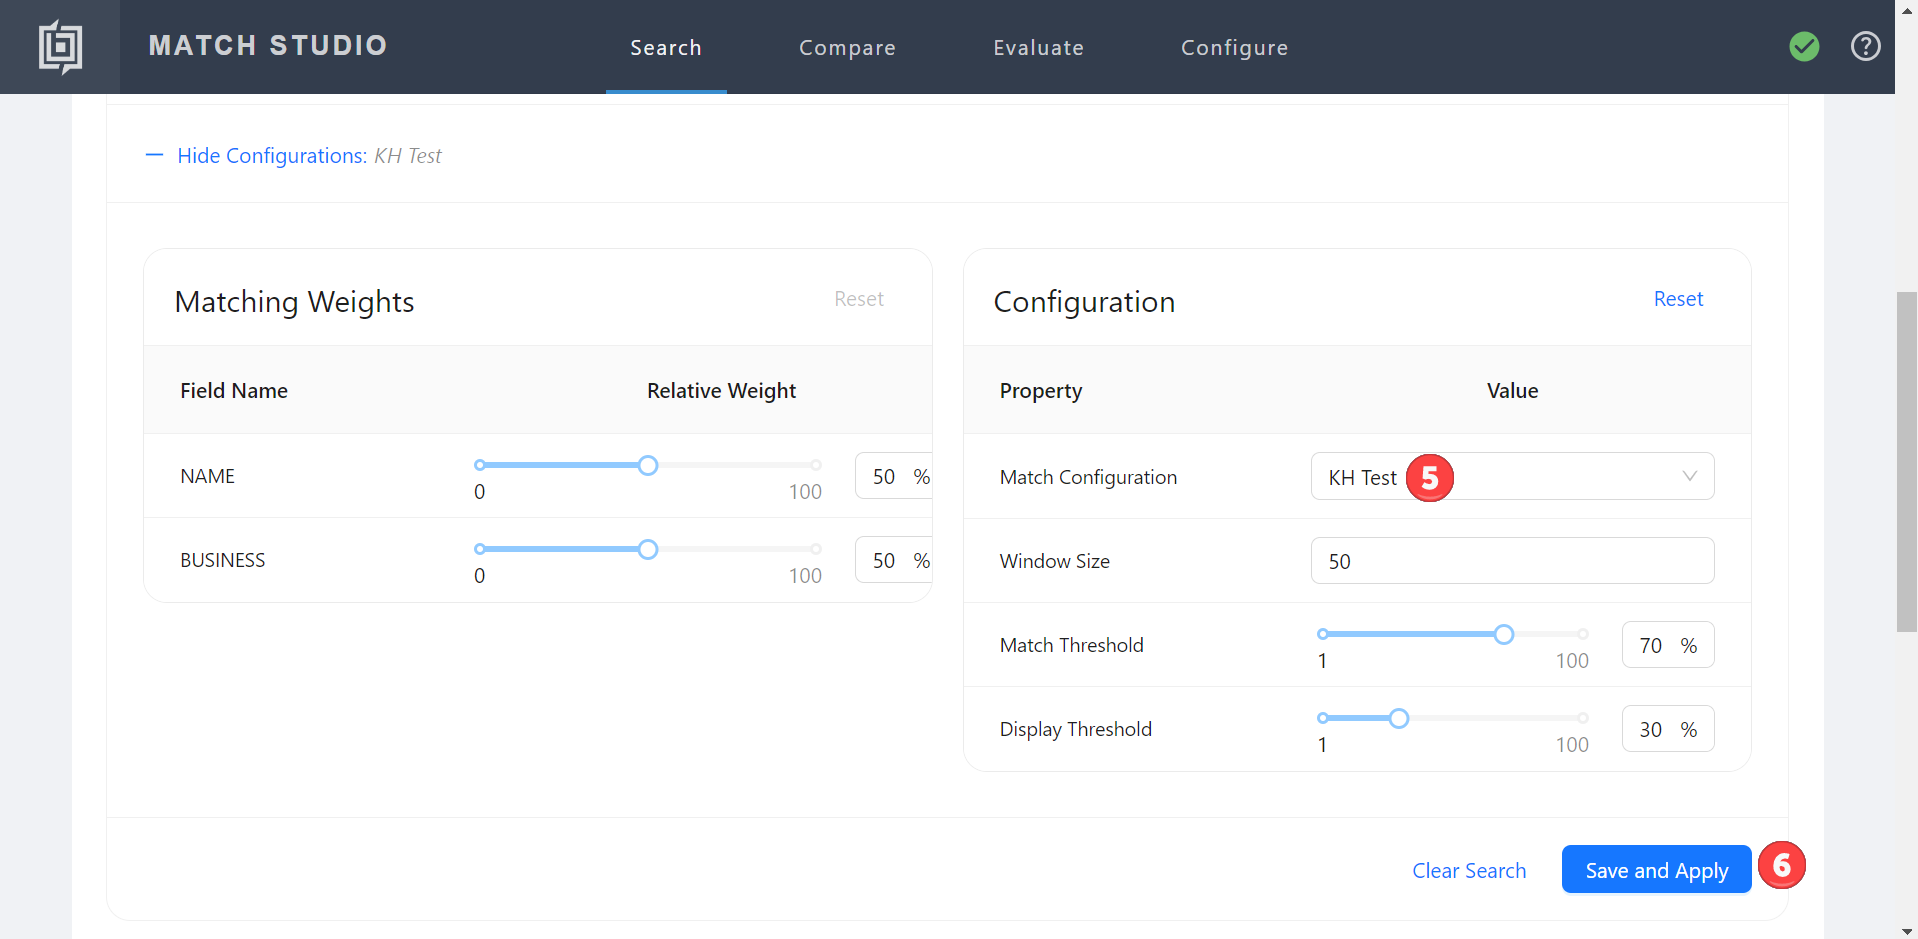This screenshot has width=1918, height=939.
Task: Click the Field Name column header
Action: [x=234, y=391]
